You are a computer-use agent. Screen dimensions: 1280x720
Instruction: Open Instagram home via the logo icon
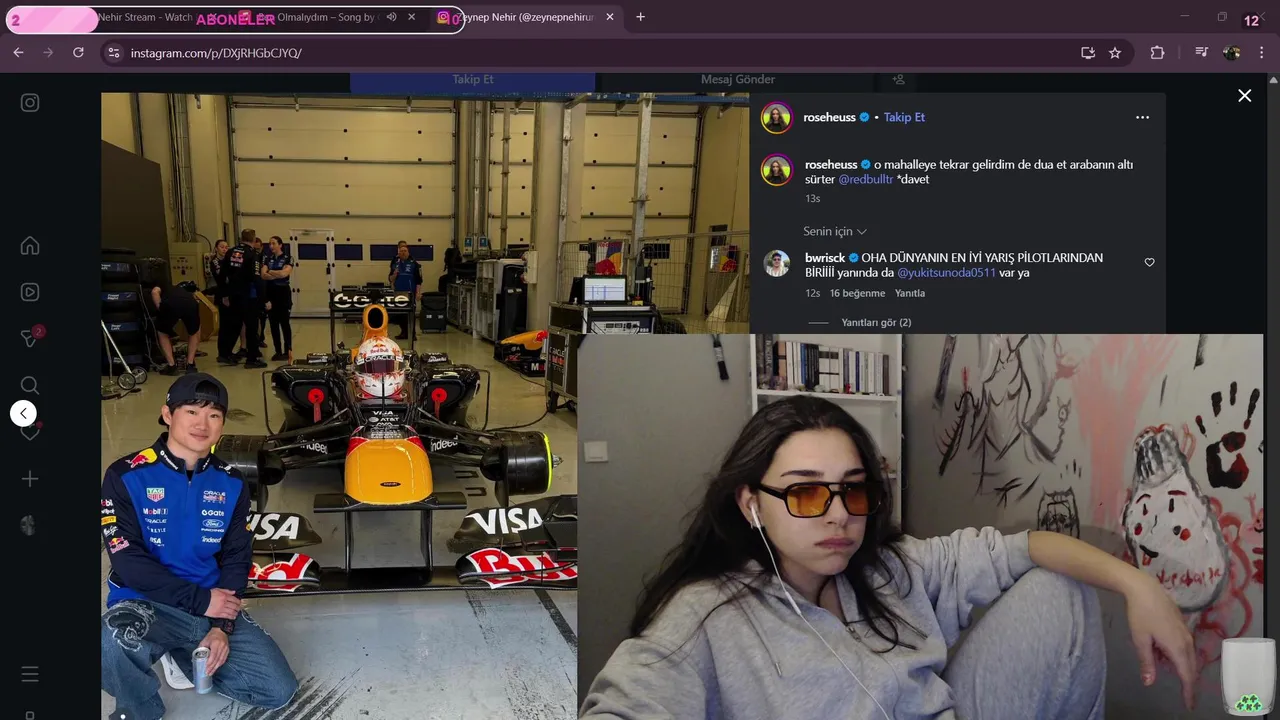pyautogui.click(x=30, y=102)
